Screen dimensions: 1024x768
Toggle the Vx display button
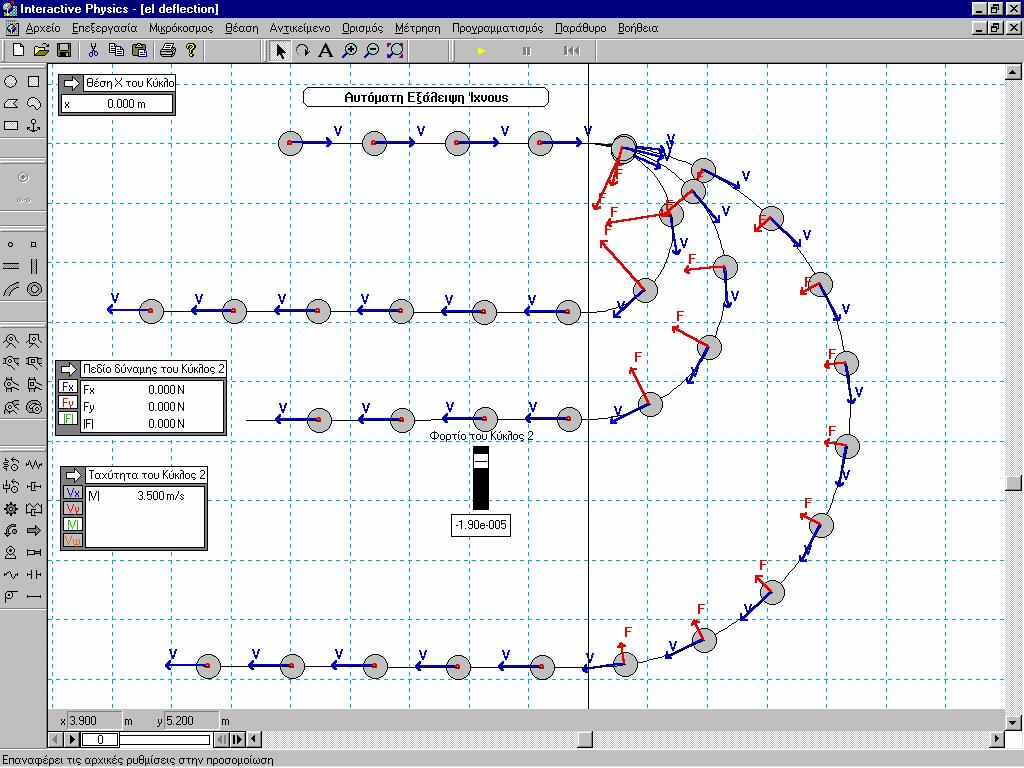pos(73,493)
